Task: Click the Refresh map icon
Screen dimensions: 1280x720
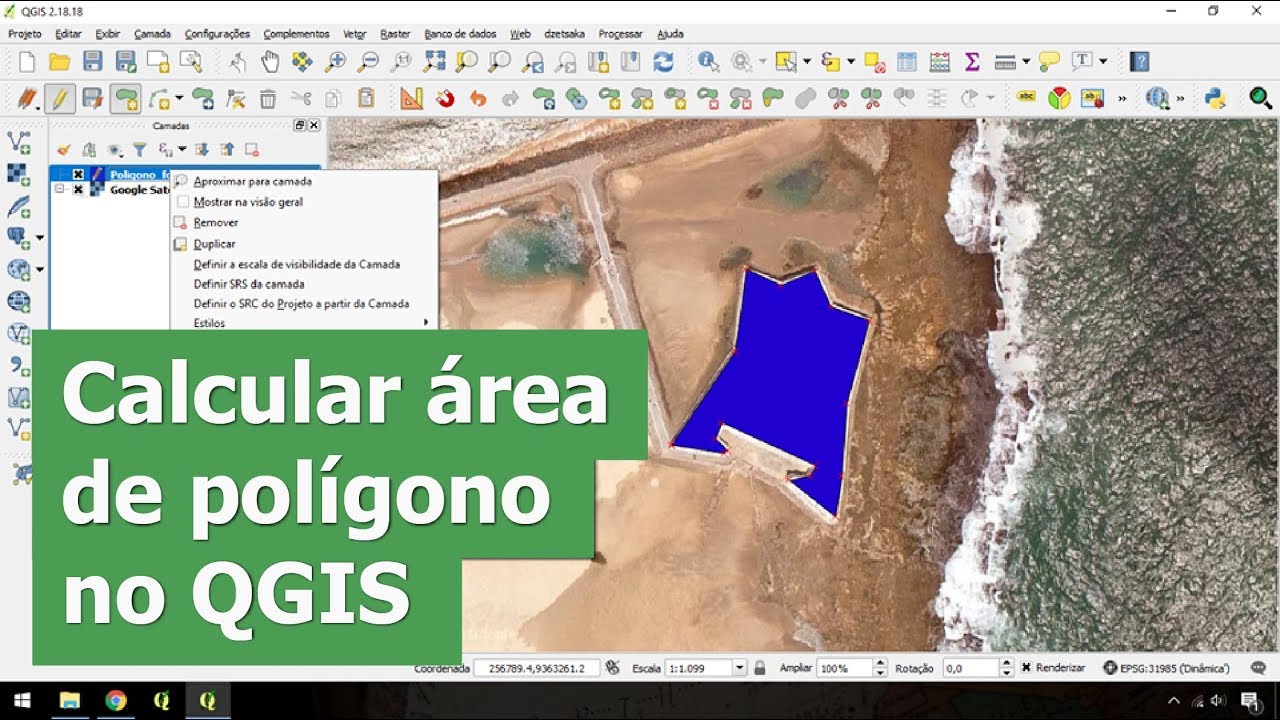Action: pyautogui.click(x=663, y=62)
